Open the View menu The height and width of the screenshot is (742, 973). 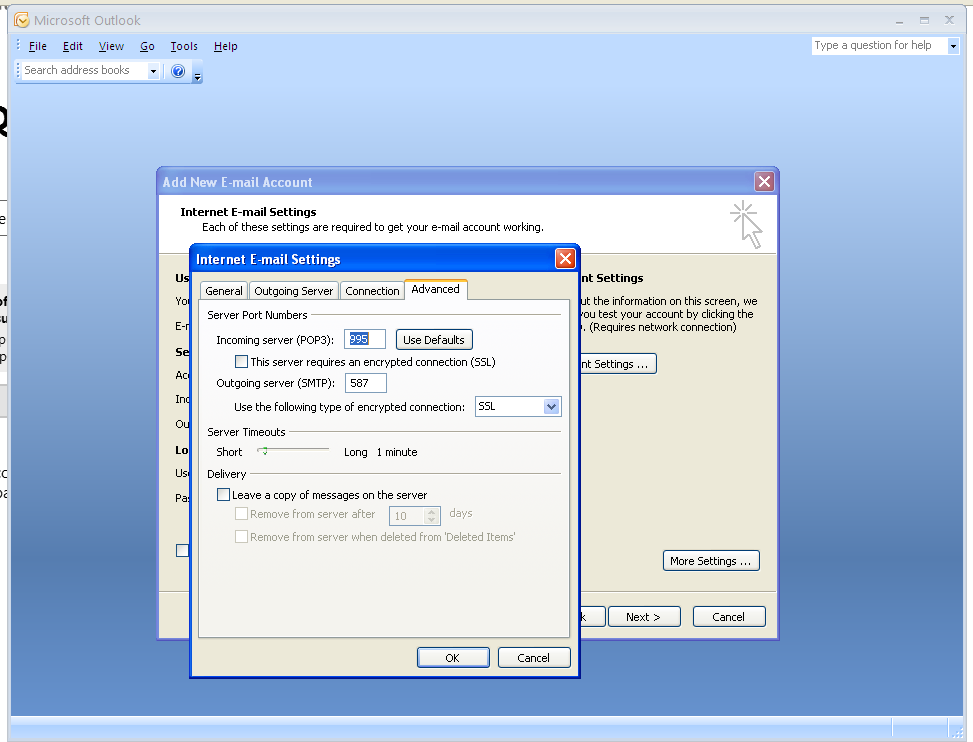coord(111,46)
